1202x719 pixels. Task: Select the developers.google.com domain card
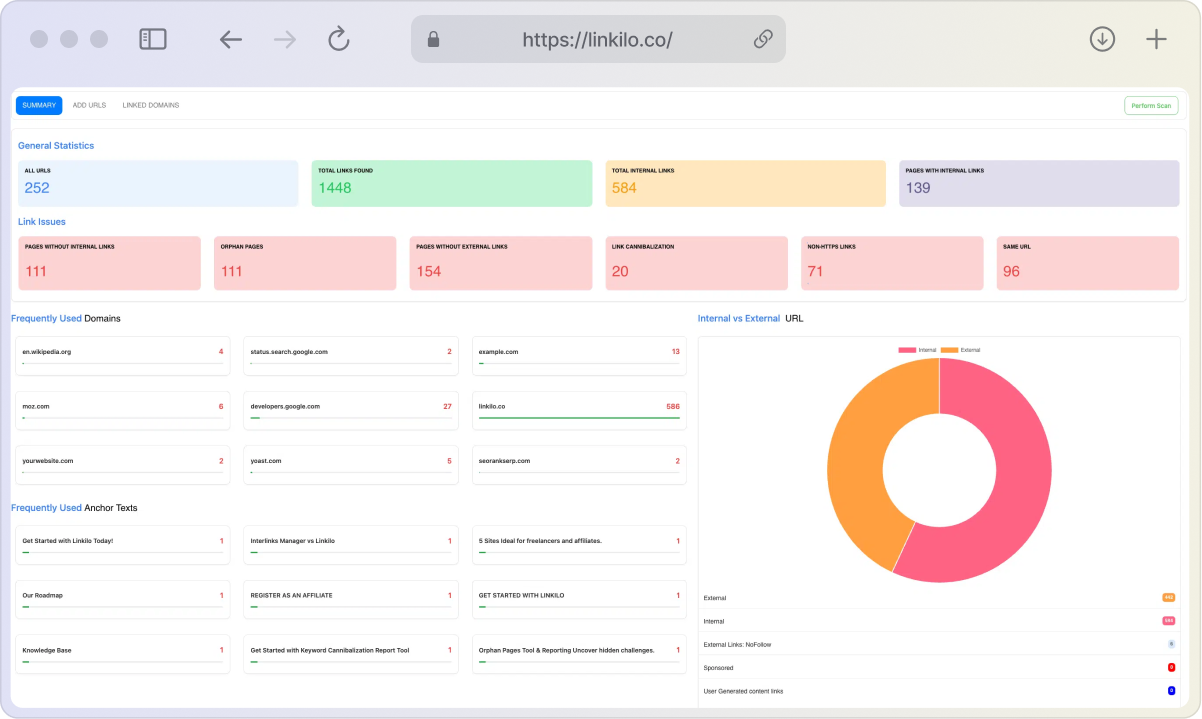click(351, 410)
